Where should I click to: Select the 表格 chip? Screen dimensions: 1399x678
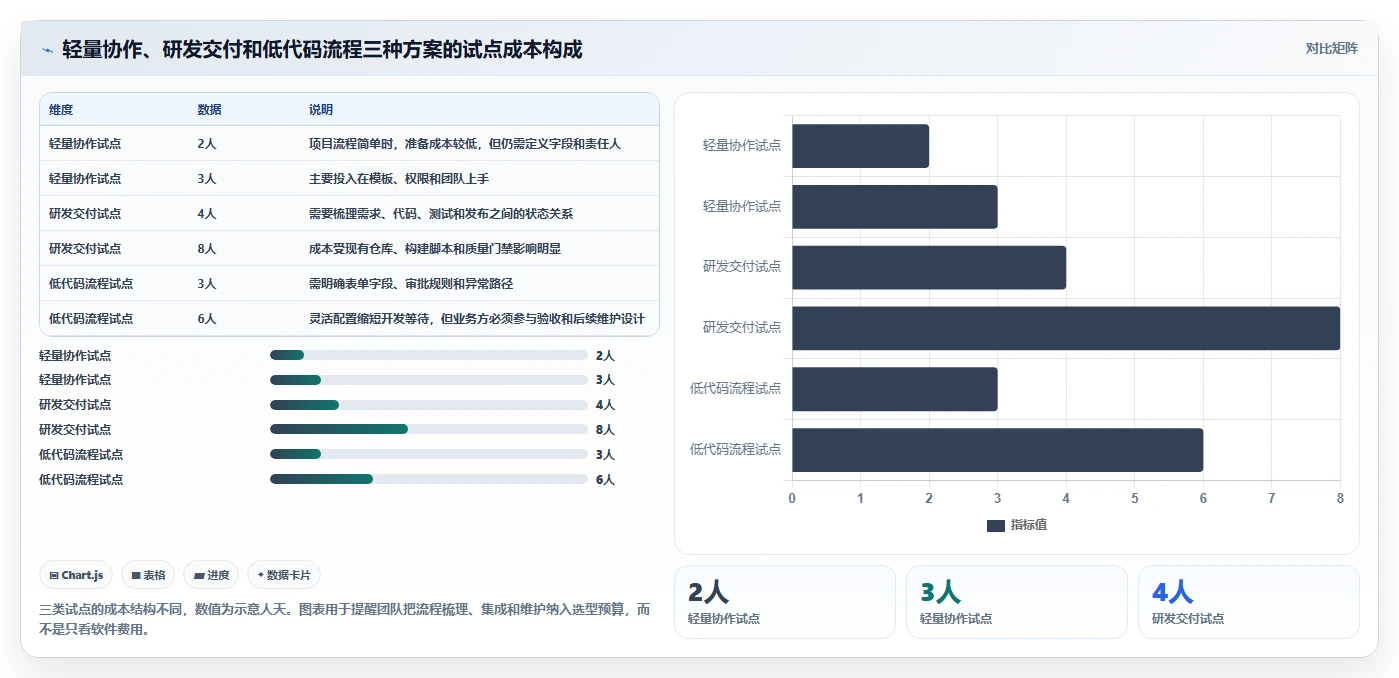coord(148,575)
